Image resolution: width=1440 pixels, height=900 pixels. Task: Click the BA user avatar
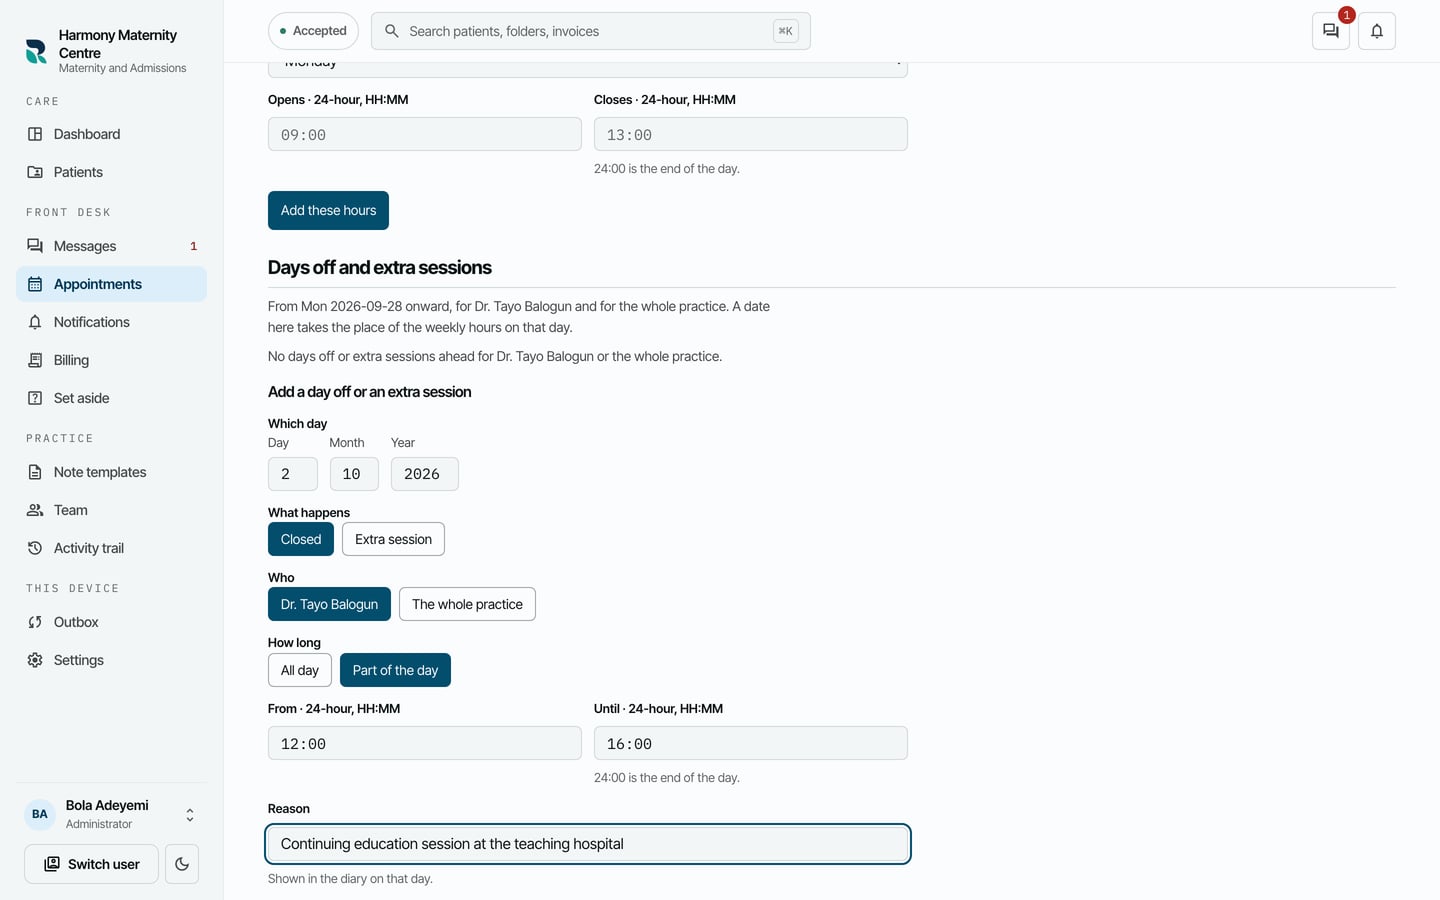40,814
